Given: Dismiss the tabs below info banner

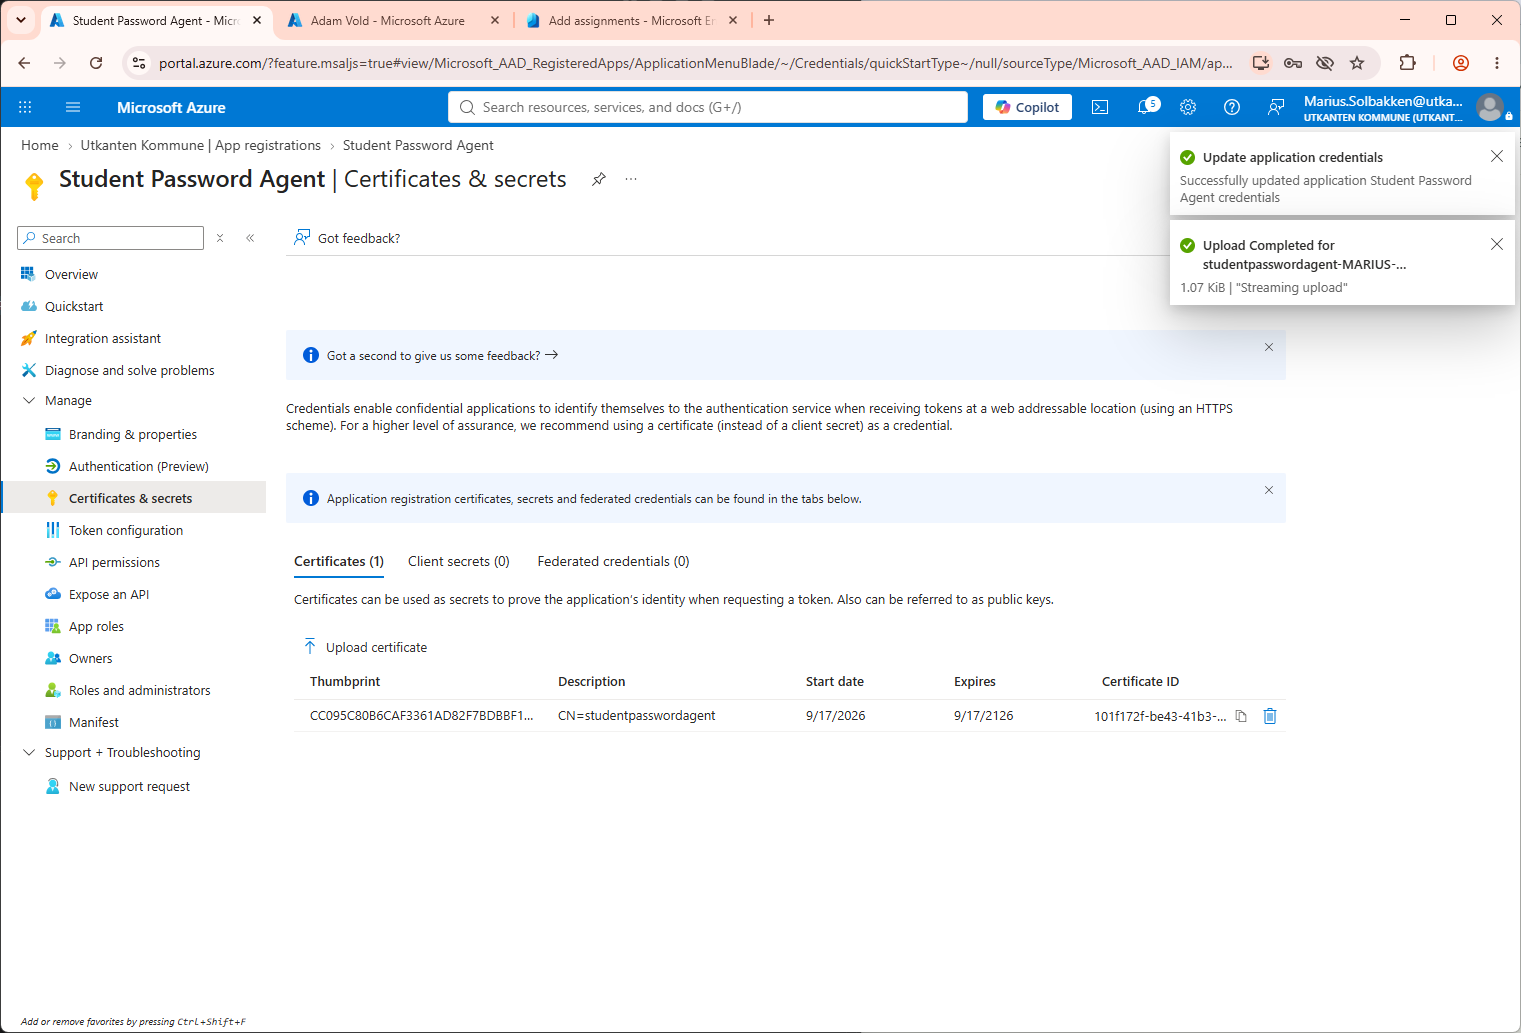Looking at the screenshot, I should [x=1269, y=490].
